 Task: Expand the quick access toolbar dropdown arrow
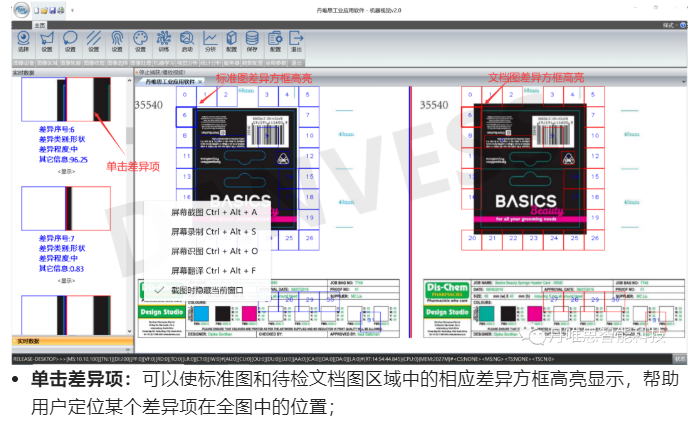click(72, 10)
